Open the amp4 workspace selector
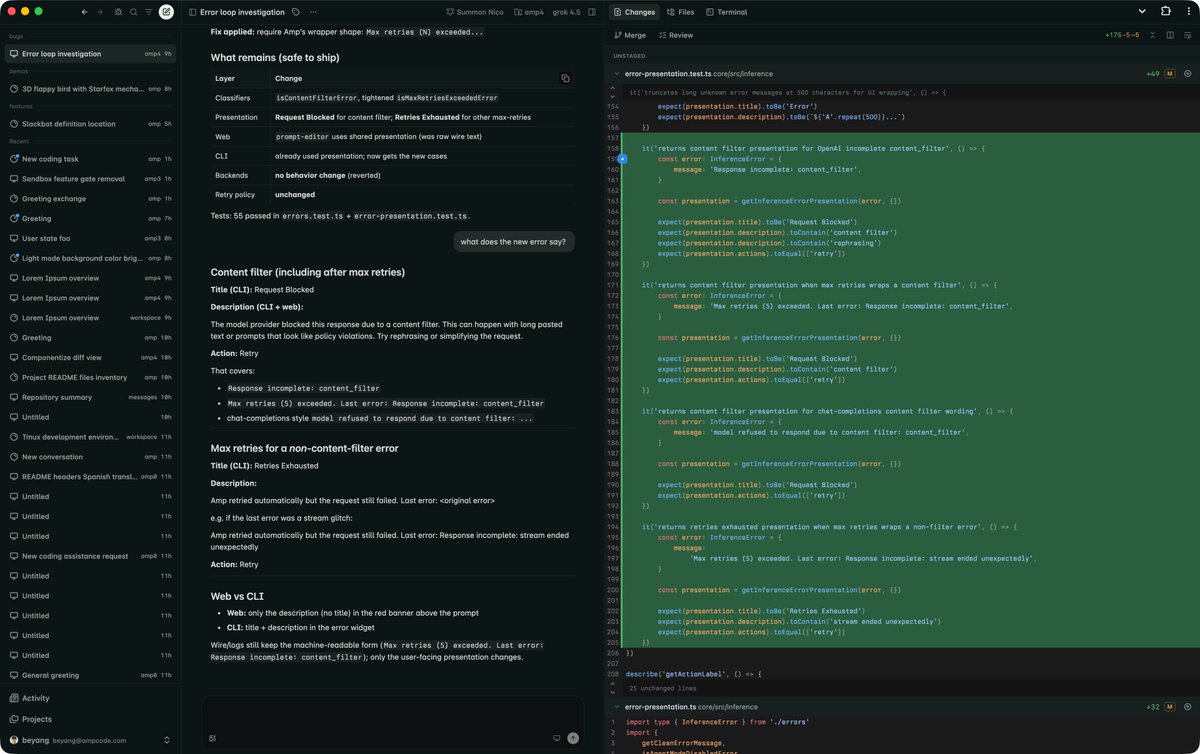This screenshot has height=754, width=1200. click(527, 12)
